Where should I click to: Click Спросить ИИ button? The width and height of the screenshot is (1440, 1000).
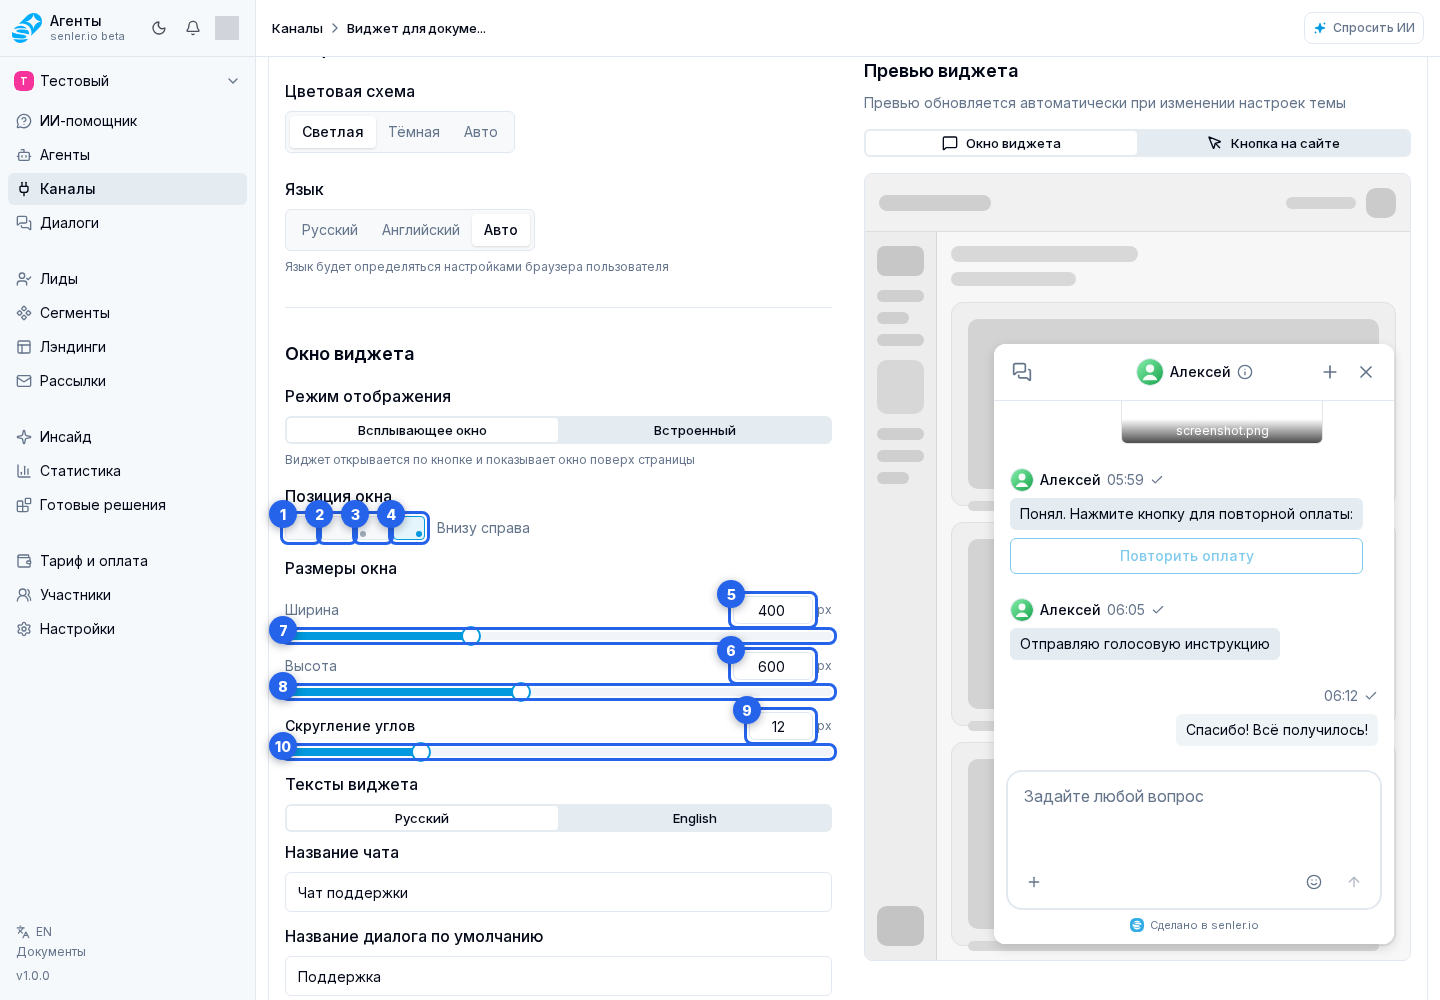tap(1364, 28)
